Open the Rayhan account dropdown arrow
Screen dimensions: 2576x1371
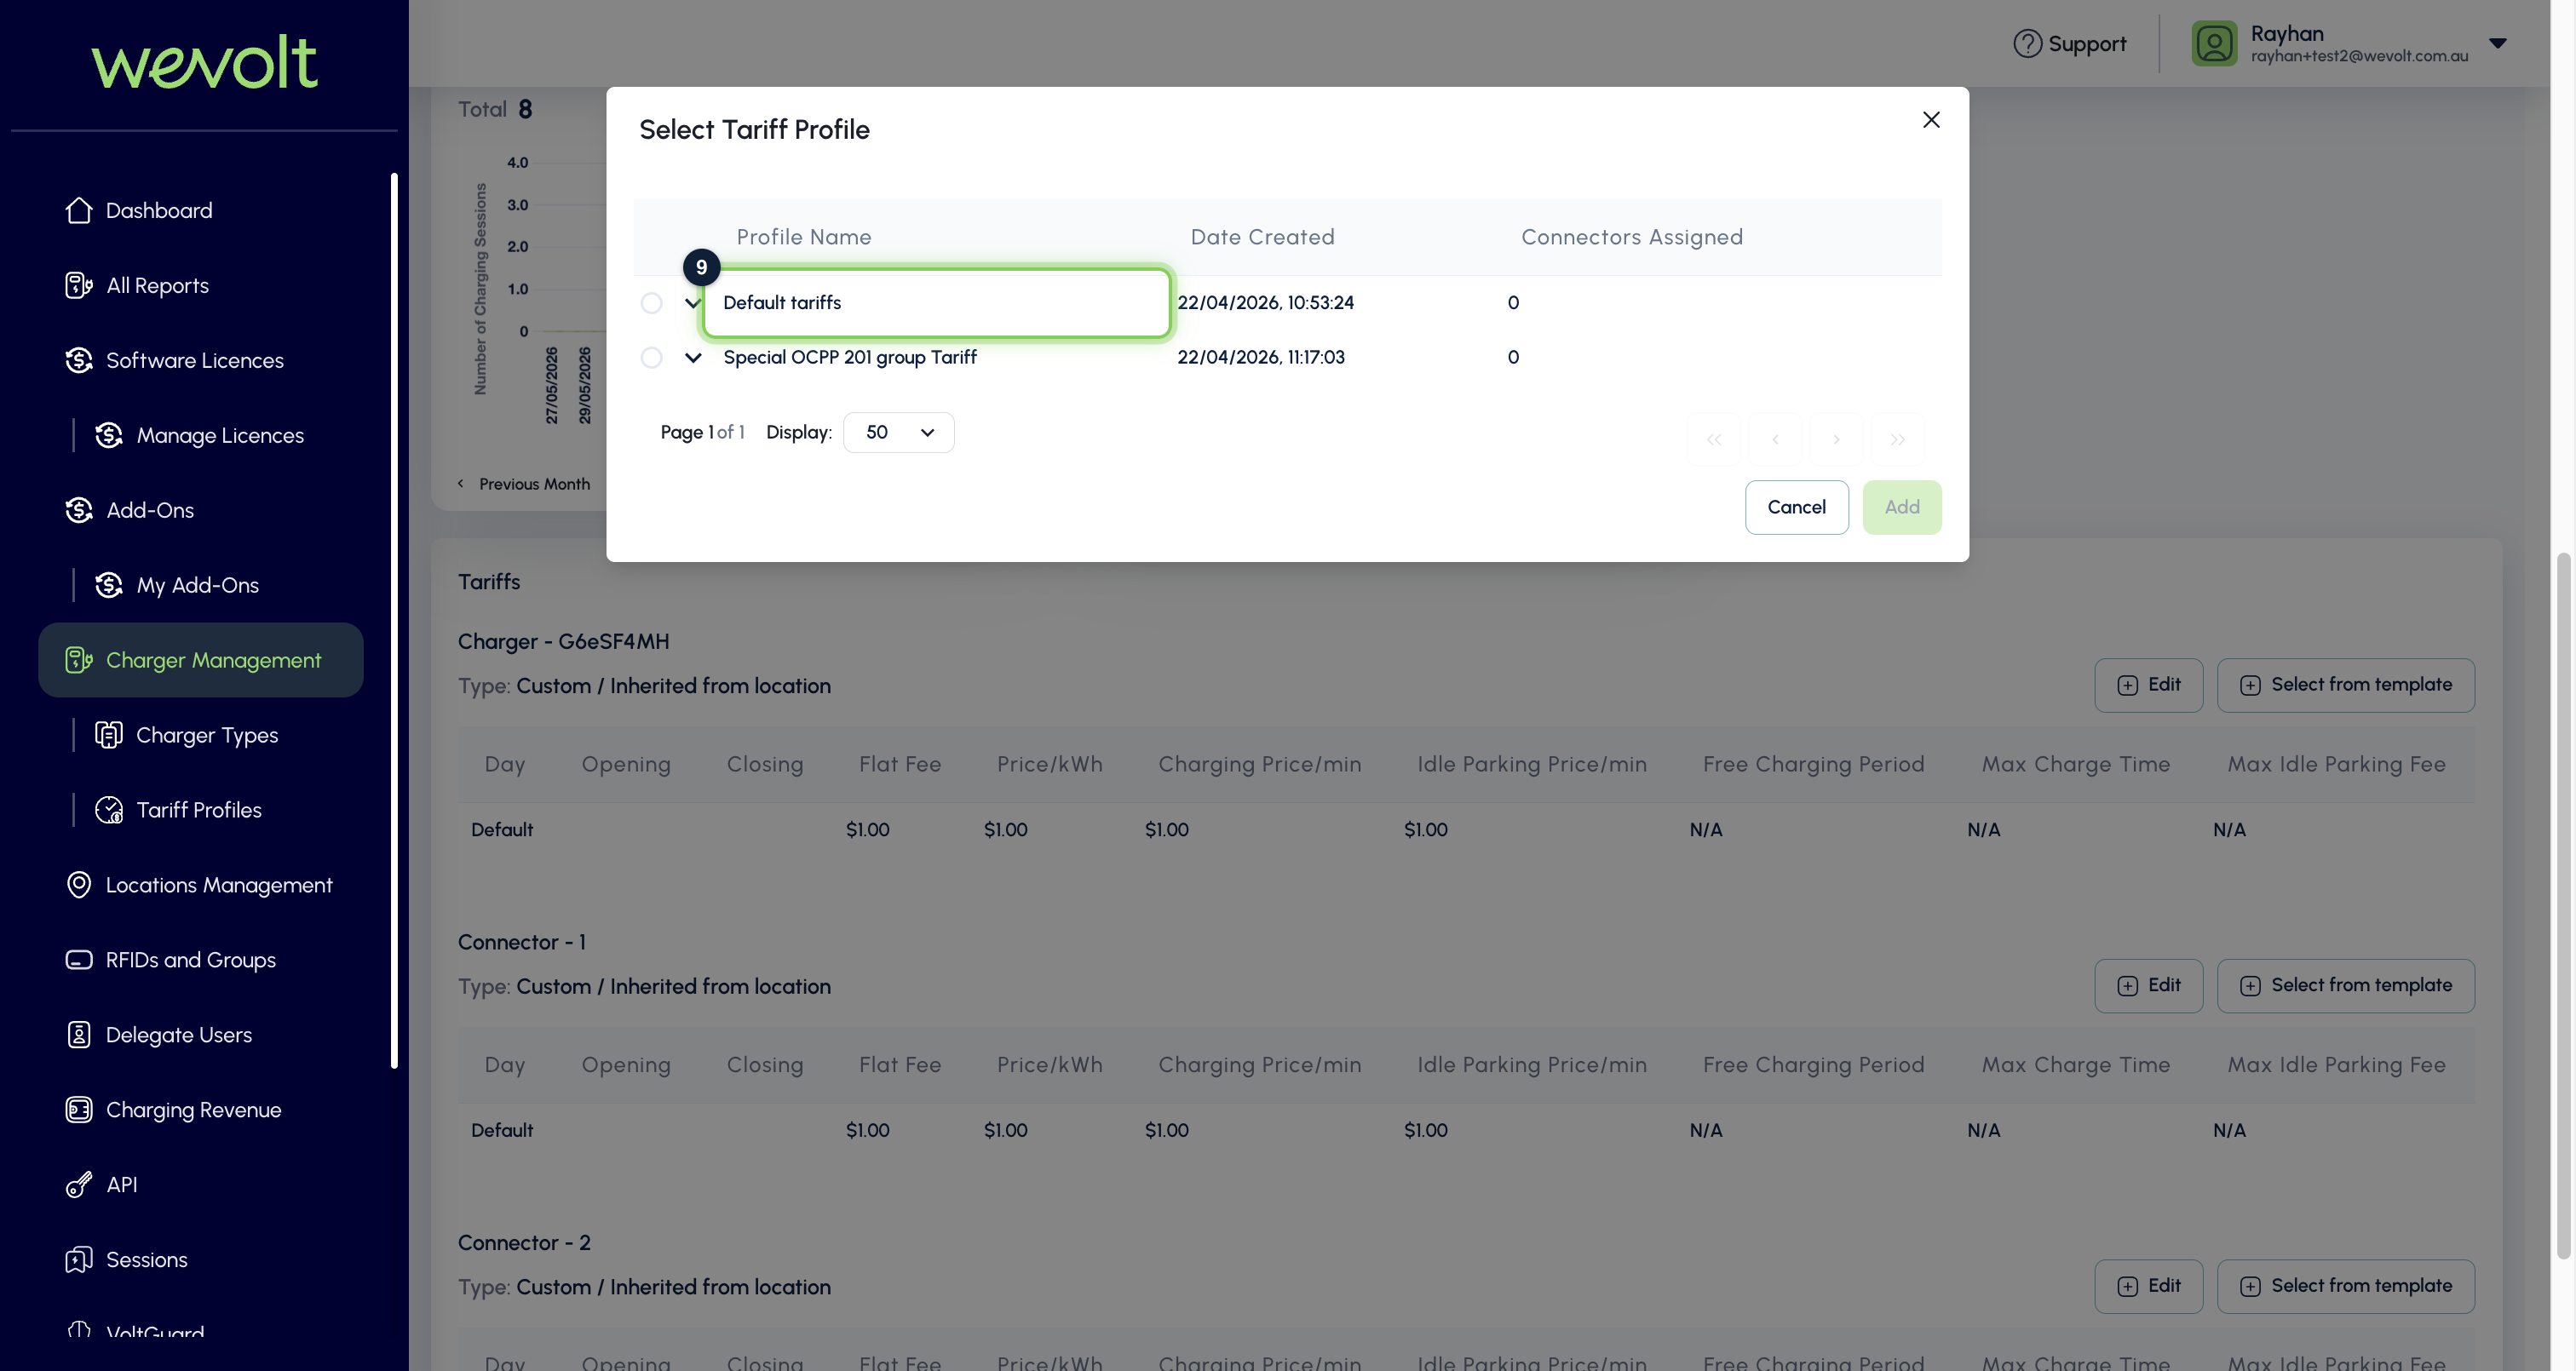click(x=2497, y=43)
